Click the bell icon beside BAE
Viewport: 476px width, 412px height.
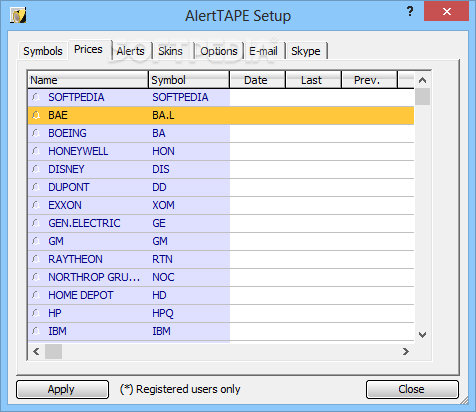[x=36, y=115]
